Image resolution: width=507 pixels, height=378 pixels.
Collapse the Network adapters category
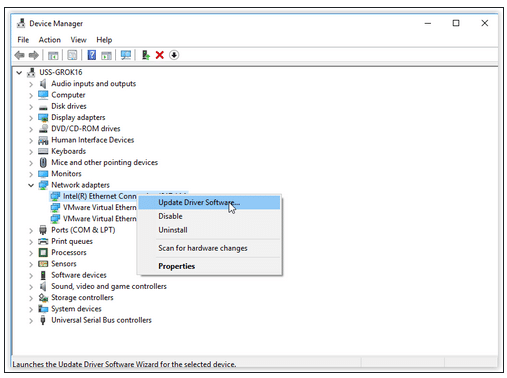31,185
